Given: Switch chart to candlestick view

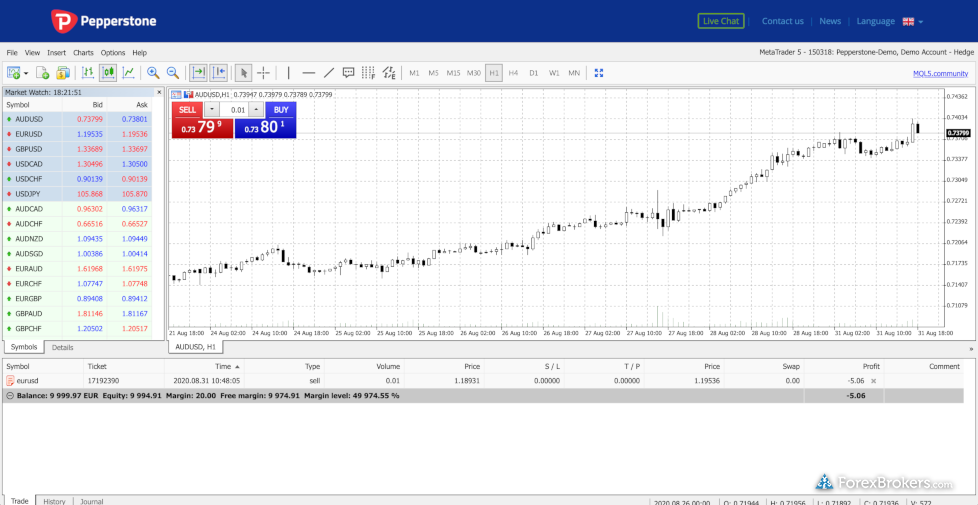Looking at the screenshot, I should (x=108, y=73).
